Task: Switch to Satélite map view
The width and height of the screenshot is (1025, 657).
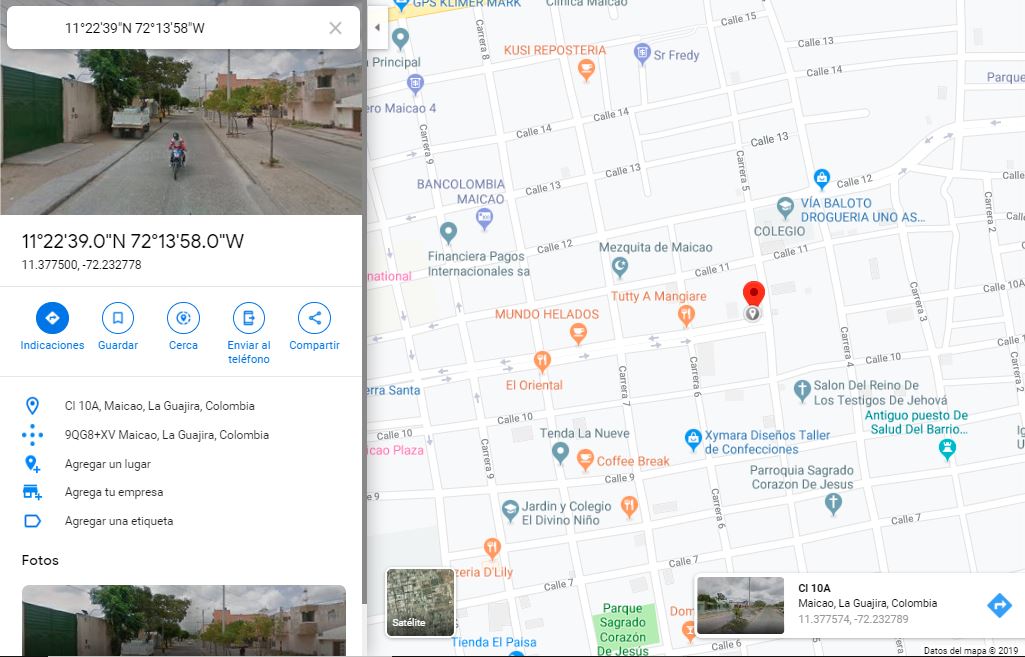Action: (420, 602)
